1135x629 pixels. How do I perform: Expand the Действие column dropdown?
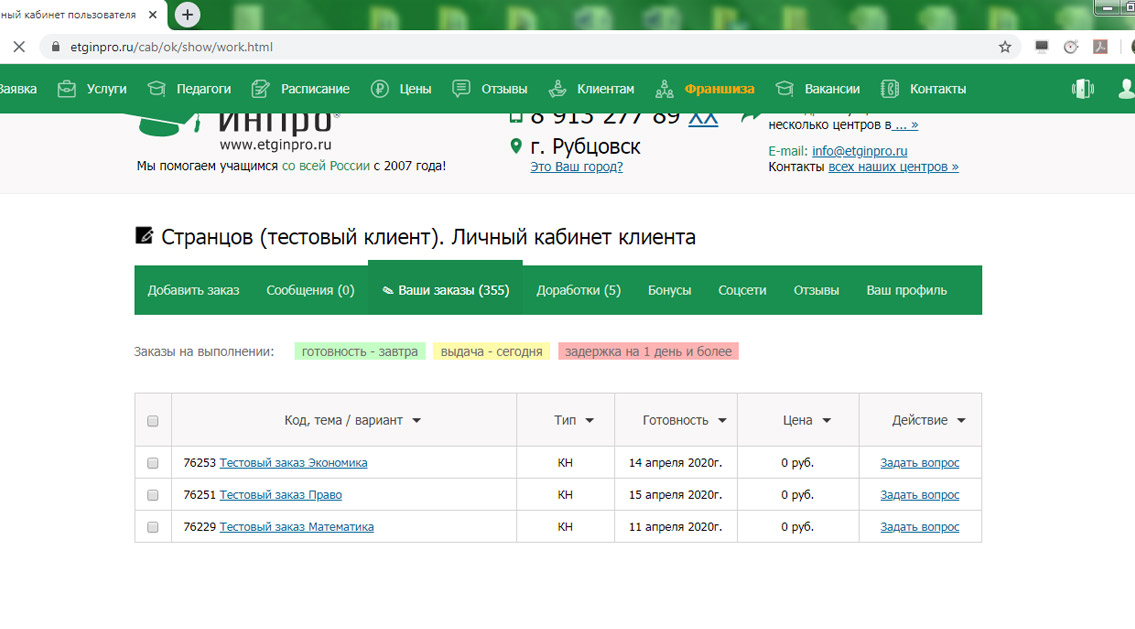point(962,421)
